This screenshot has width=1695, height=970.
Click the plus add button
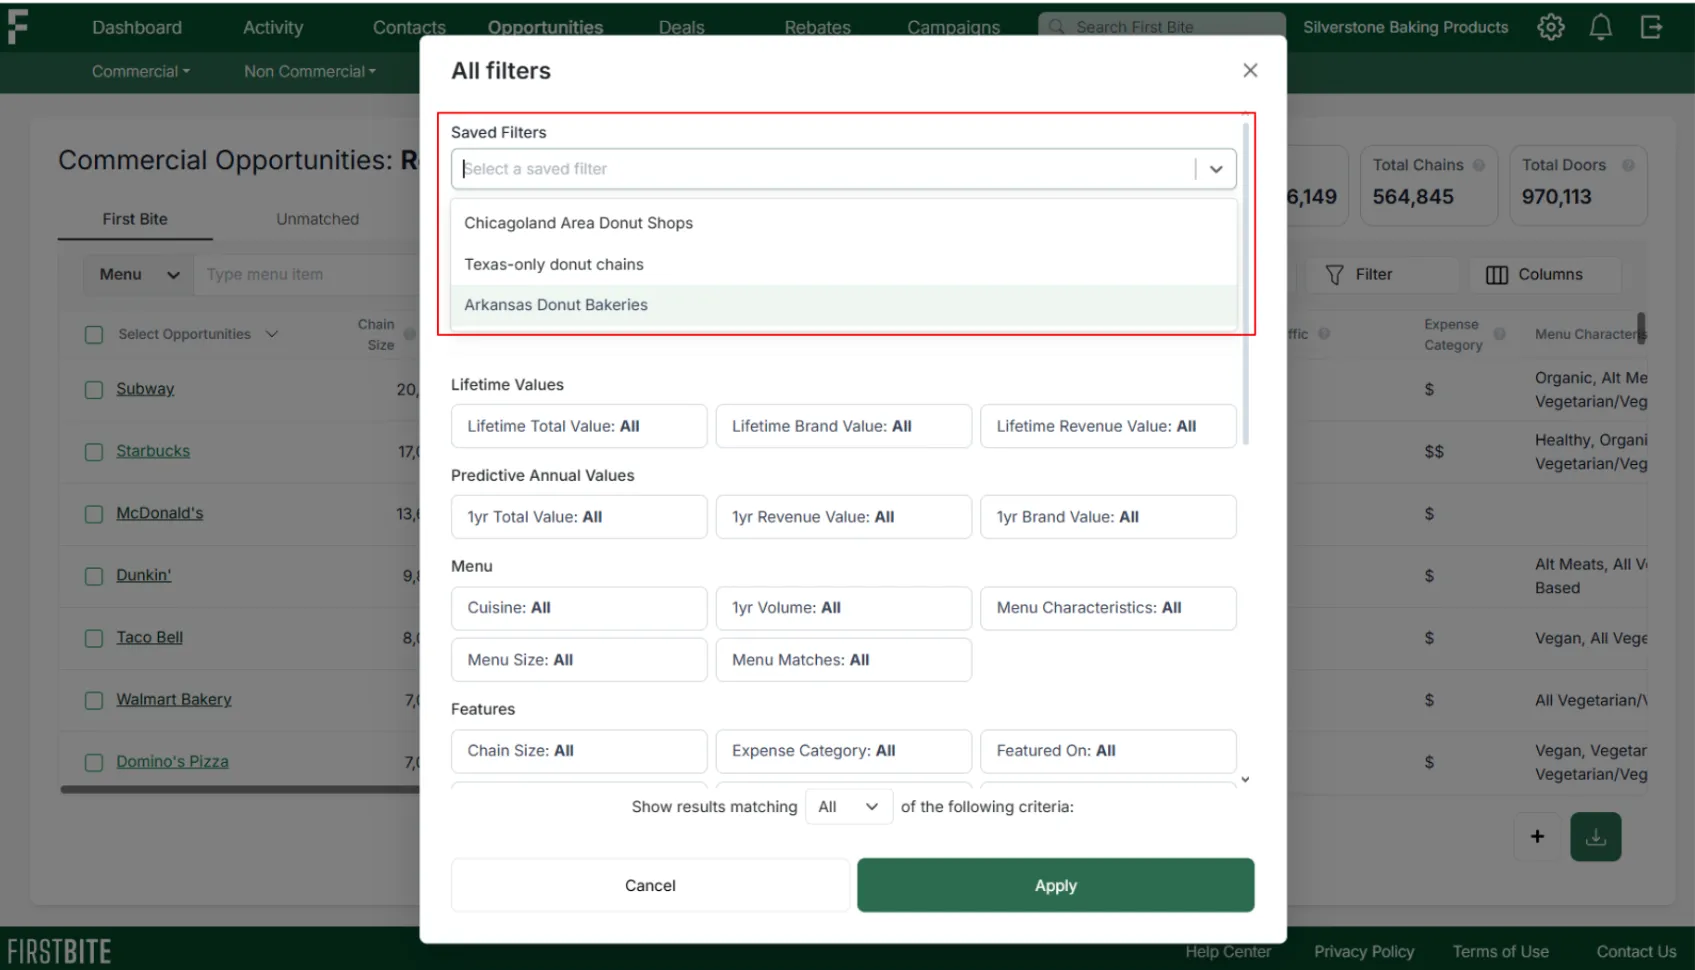click(1537, 836)
